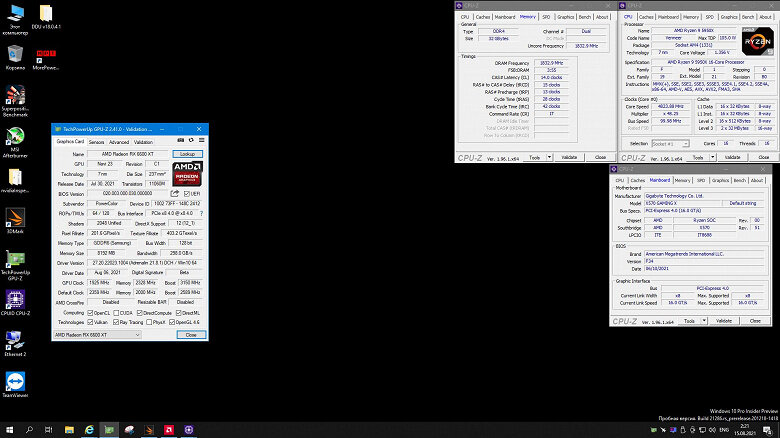
Task: Open DDU v18.0.4.1 folder on desktop
Action: pyautogui.click(x=46, y=16)
